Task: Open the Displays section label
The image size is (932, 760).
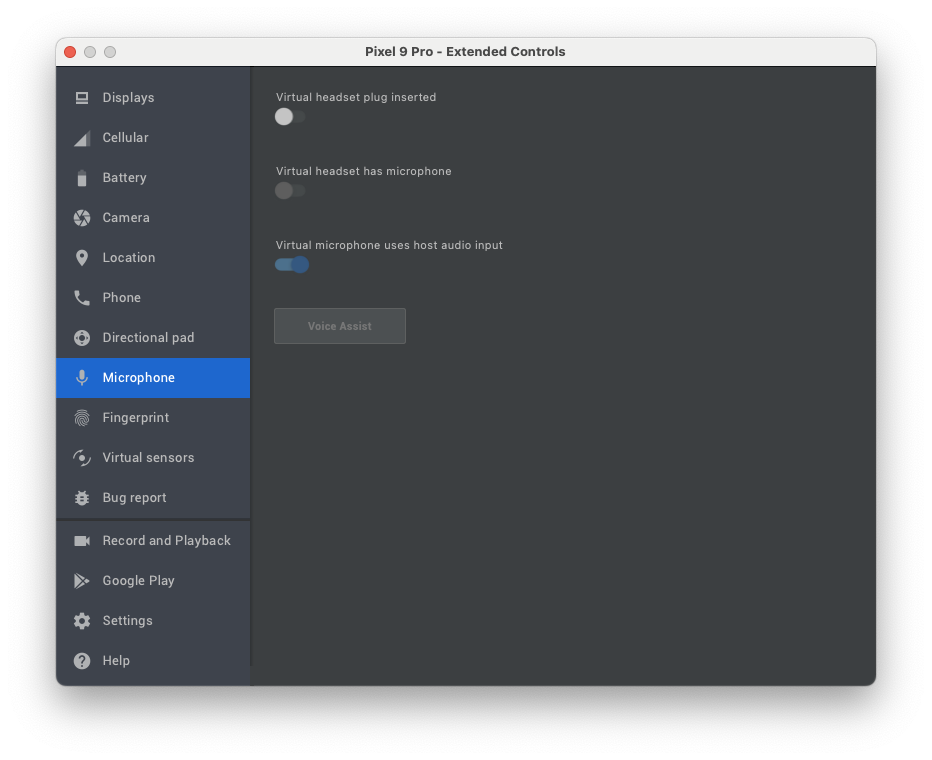Action: pyautogui.click(x=128, y=97)
